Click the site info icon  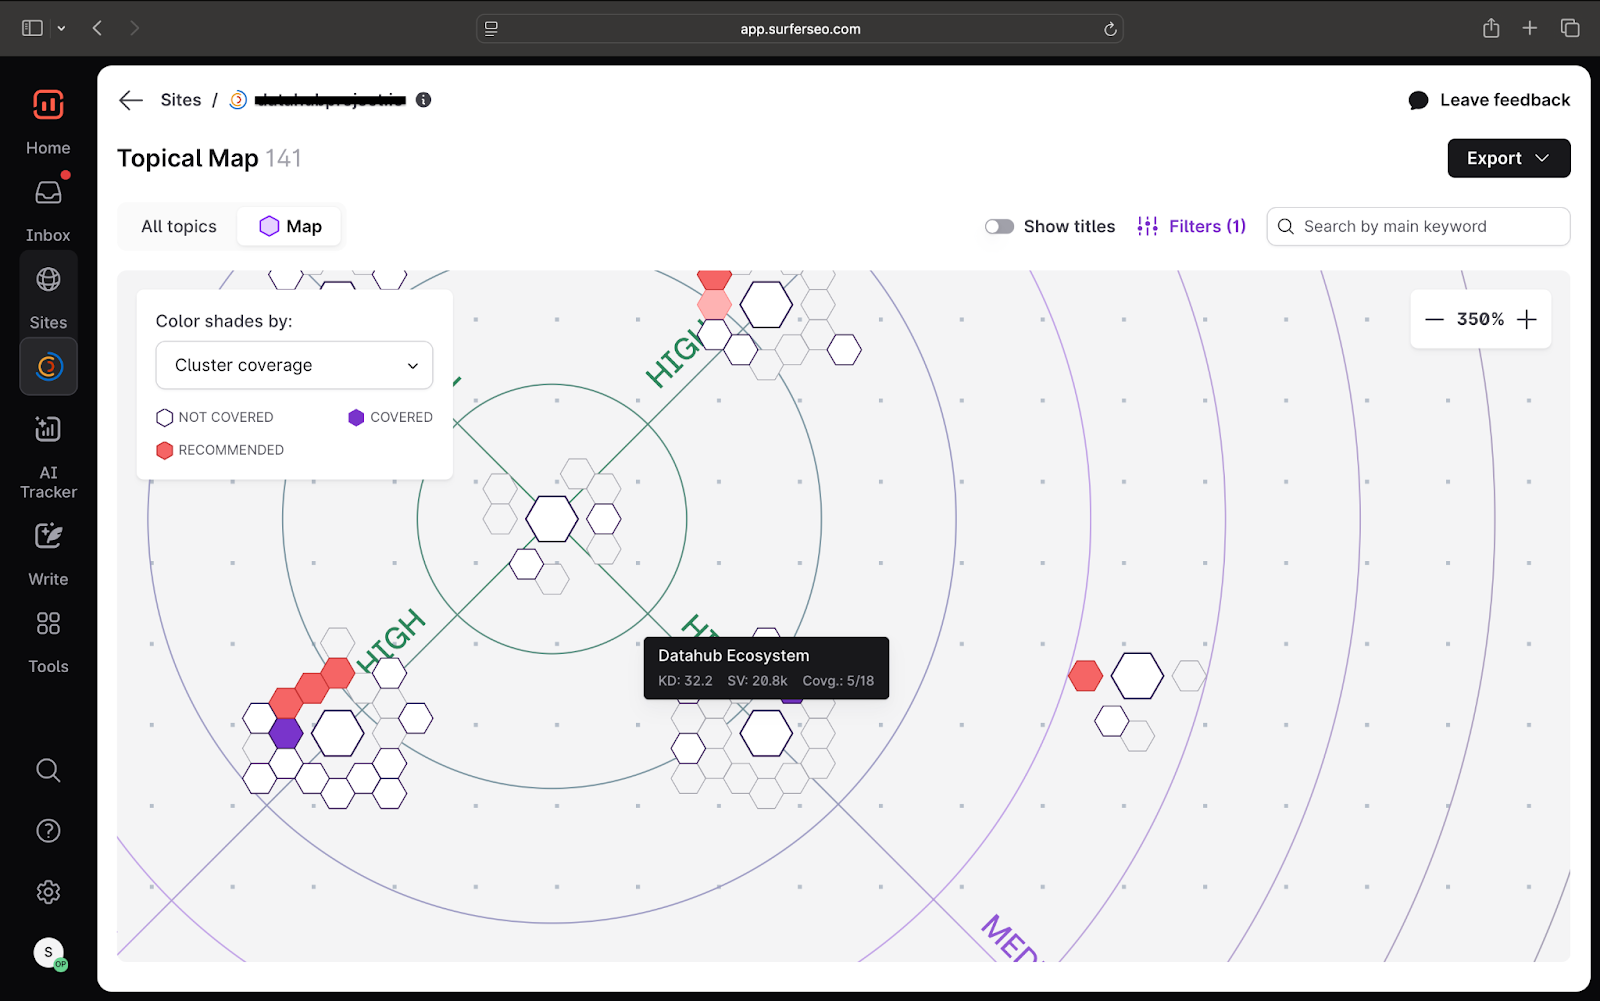424,100
